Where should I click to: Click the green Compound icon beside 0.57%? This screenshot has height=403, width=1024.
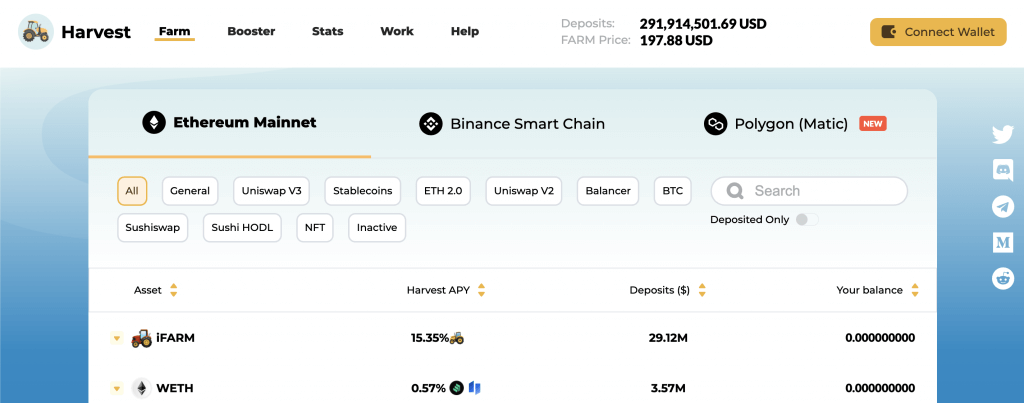click(456, 388)
